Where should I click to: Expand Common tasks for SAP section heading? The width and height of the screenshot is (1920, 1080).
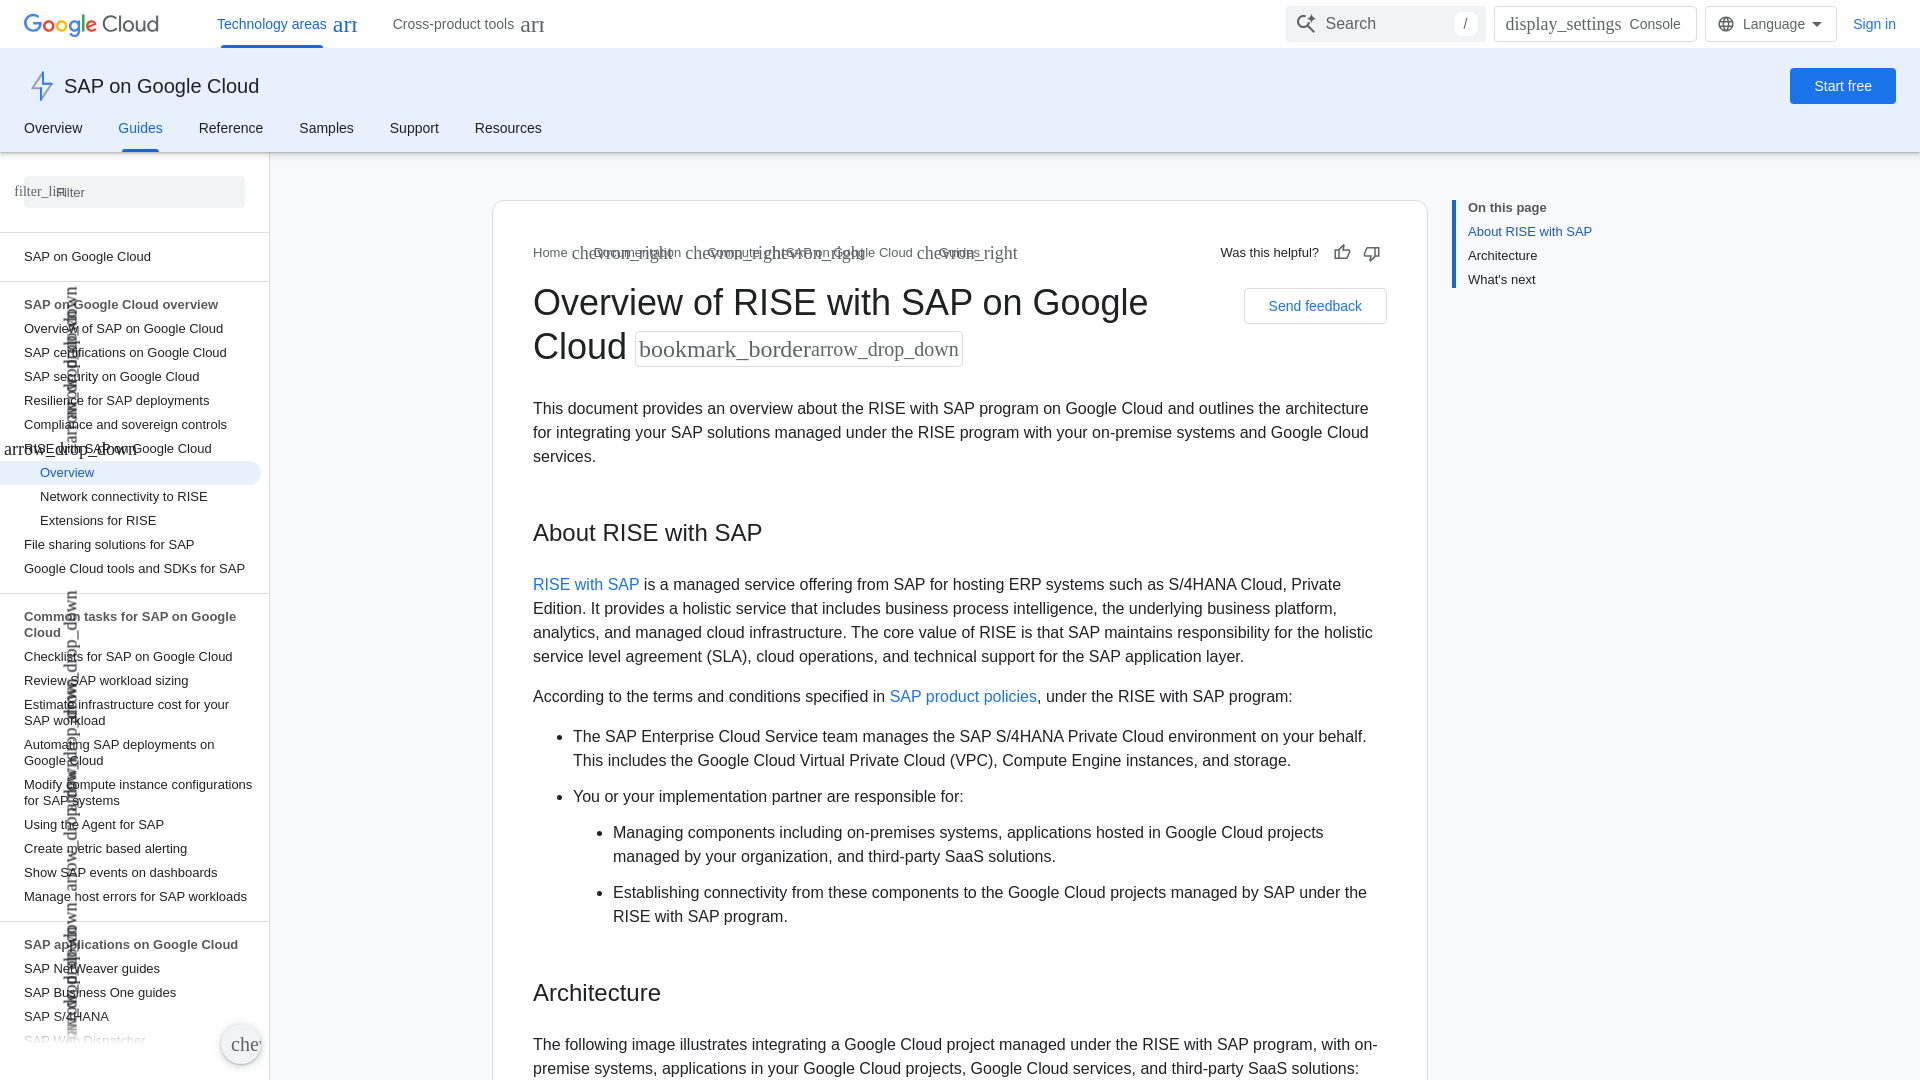pos(130,625)
